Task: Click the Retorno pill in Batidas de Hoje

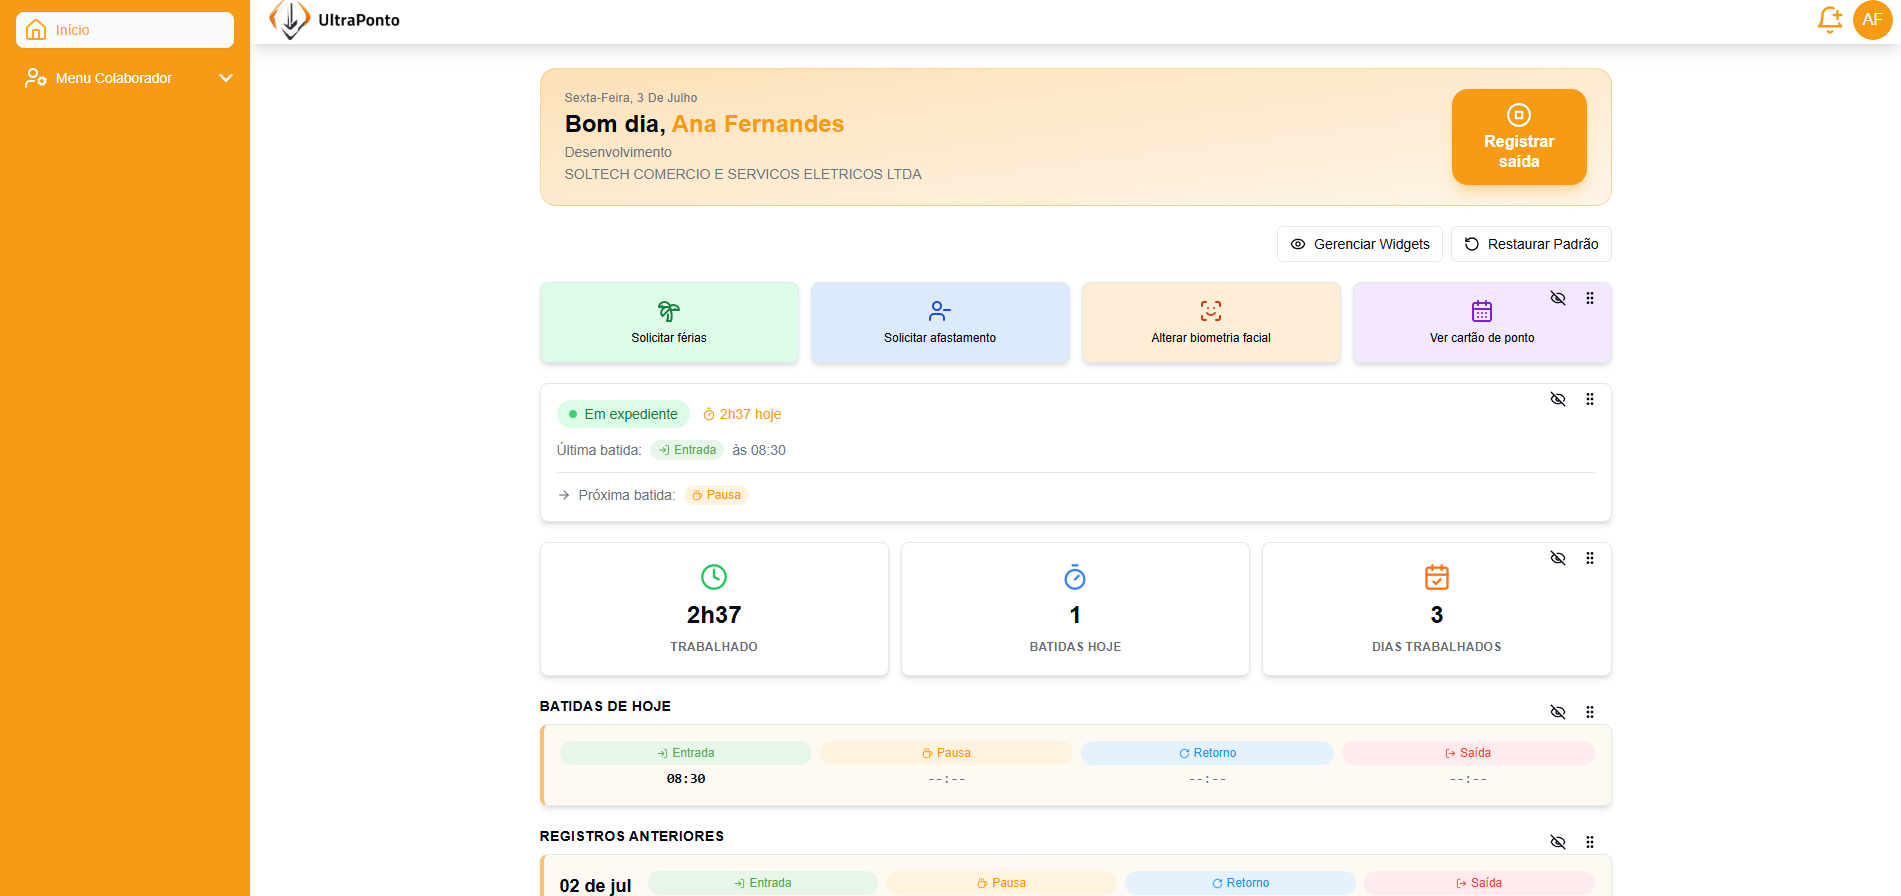Action: point(1208,753)
